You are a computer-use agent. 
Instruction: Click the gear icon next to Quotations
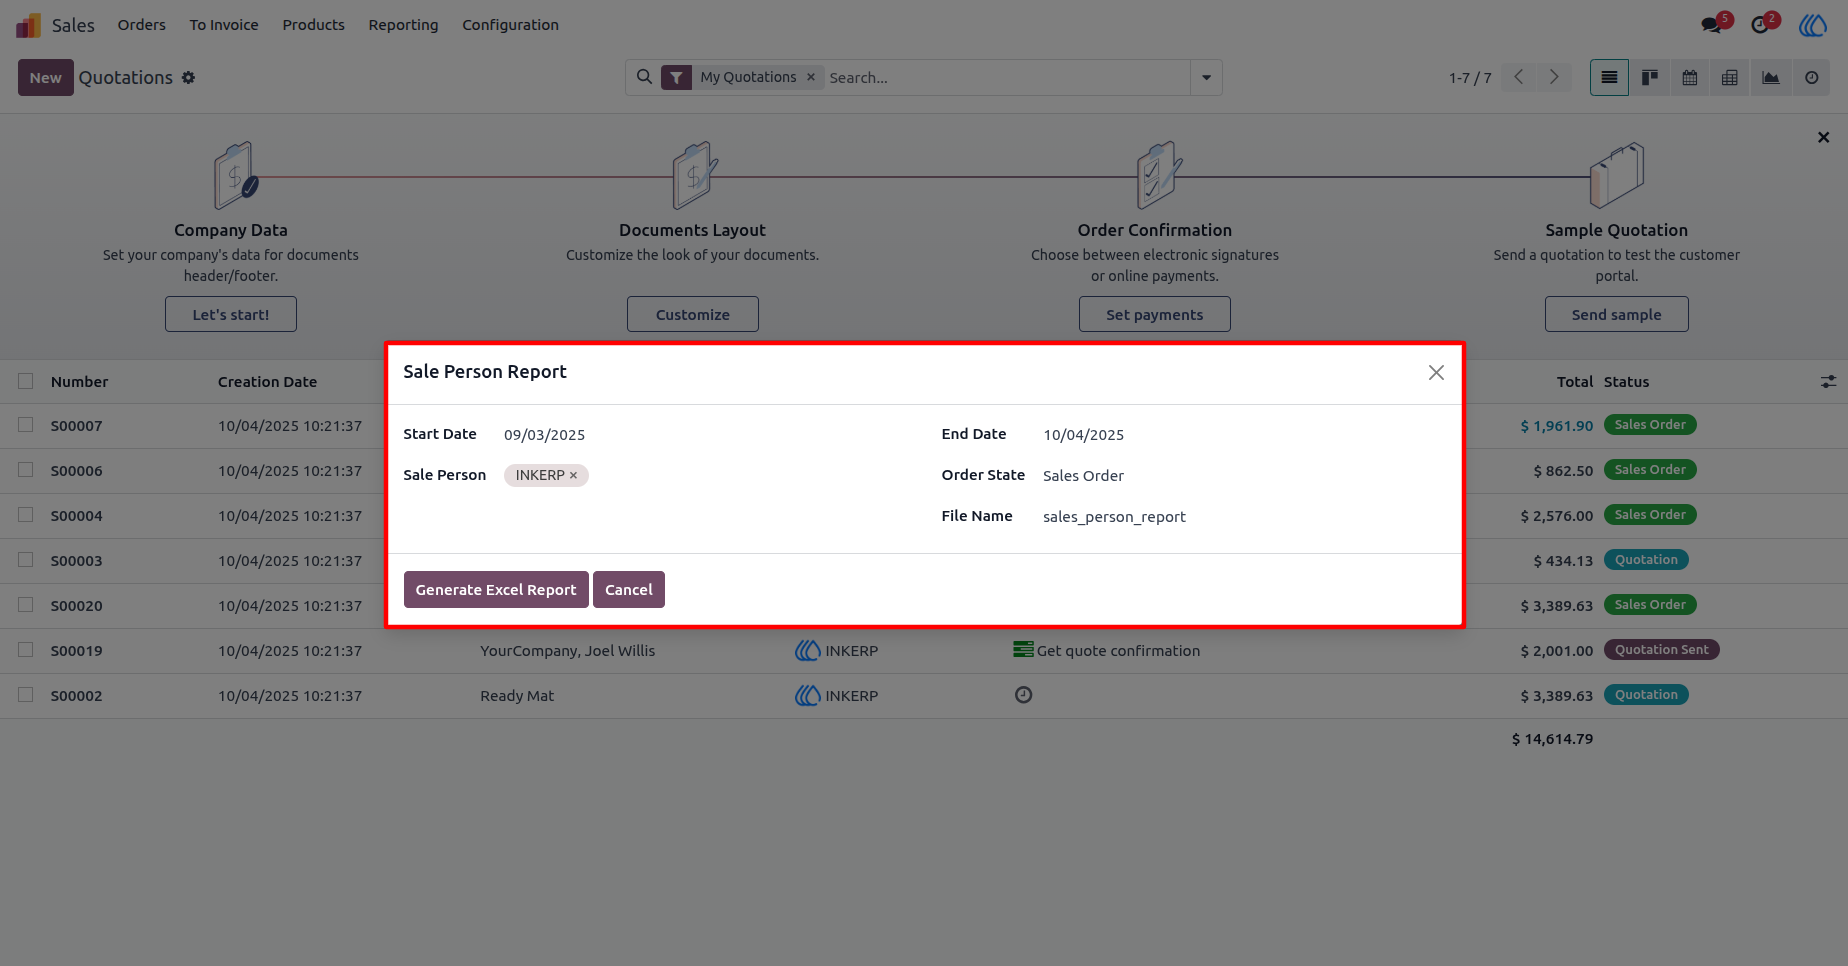(188, 78)
